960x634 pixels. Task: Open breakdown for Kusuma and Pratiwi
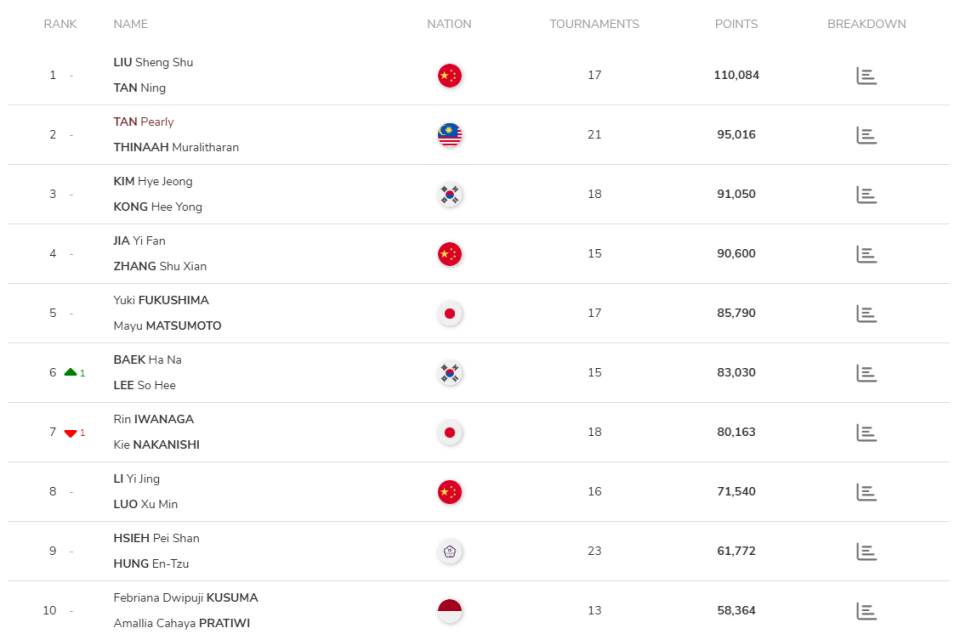coord(866,611)
